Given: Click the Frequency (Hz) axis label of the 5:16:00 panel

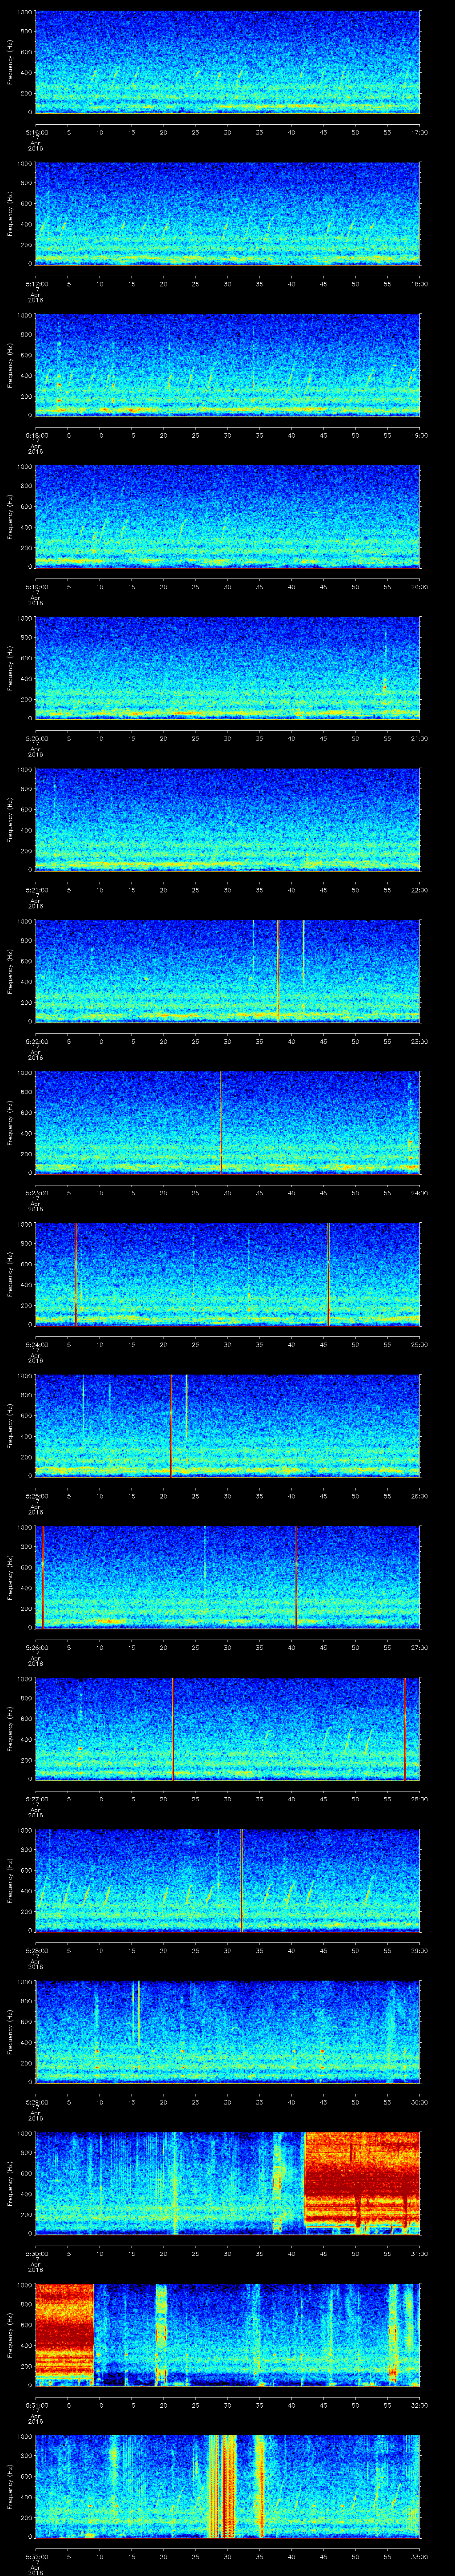Looking at the screenshot, I should (10, 62).
